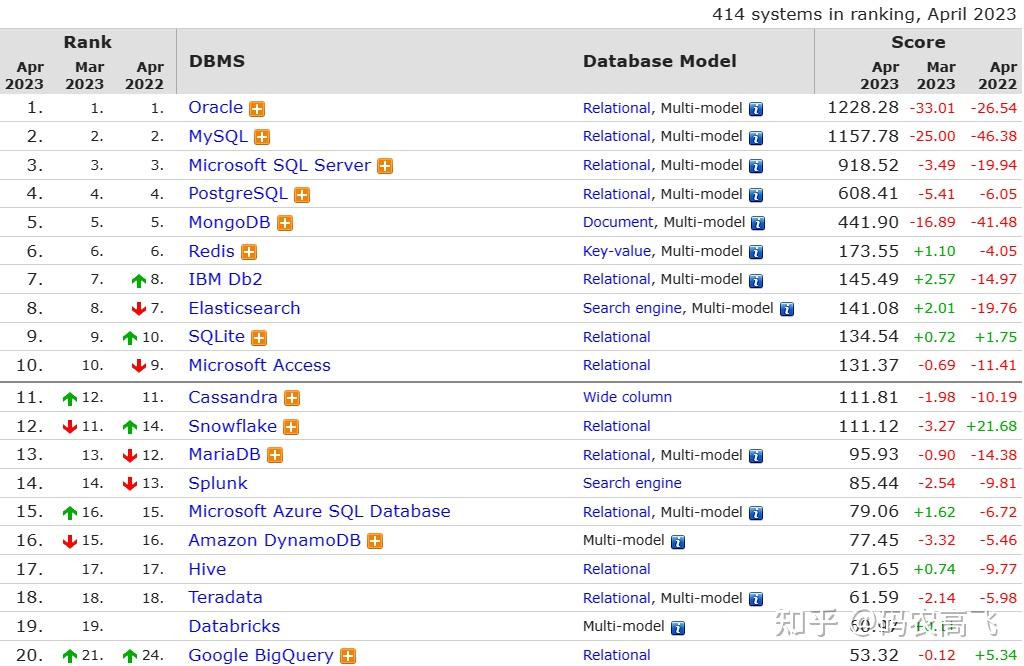Open the Oracle DBMS page link
The width and height of the screenshot is (1024, 666).
click(215, 108)
